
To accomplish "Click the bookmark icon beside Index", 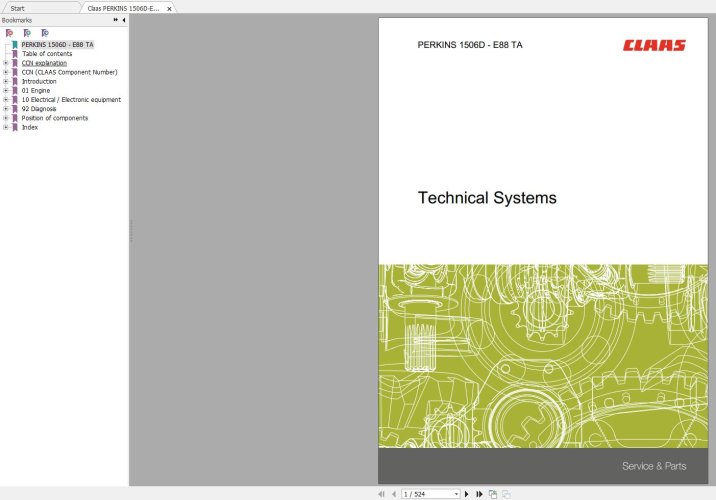I will [x=15, y=127].
